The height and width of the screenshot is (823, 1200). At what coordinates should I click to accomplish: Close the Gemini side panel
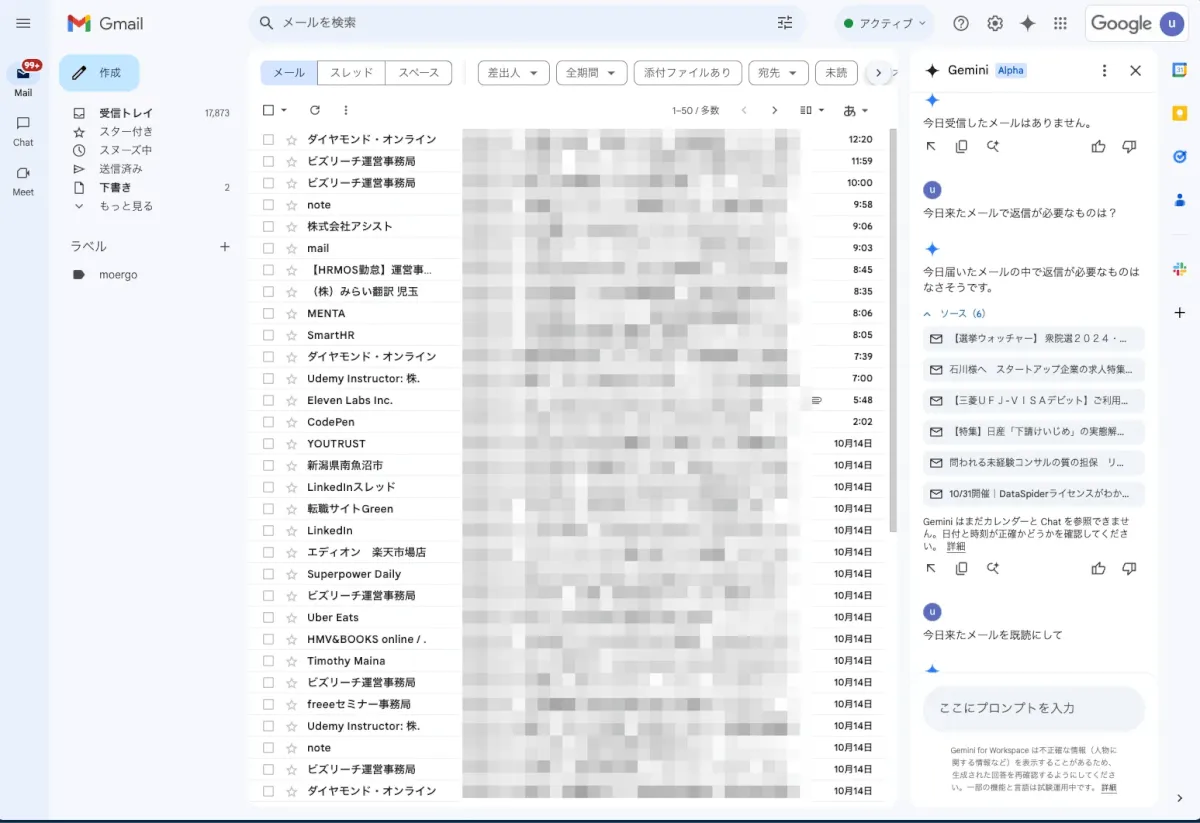[1135, 71]
